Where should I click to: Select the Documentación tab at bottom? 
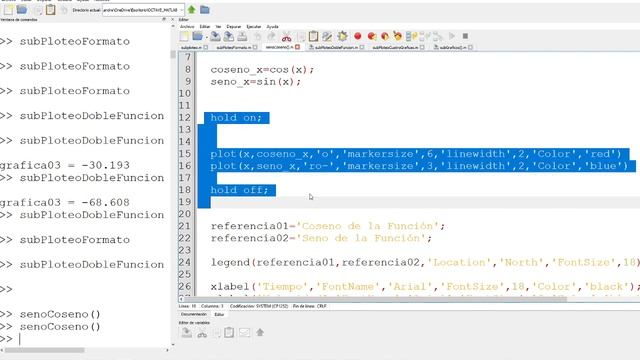click(x=193, y=314)
